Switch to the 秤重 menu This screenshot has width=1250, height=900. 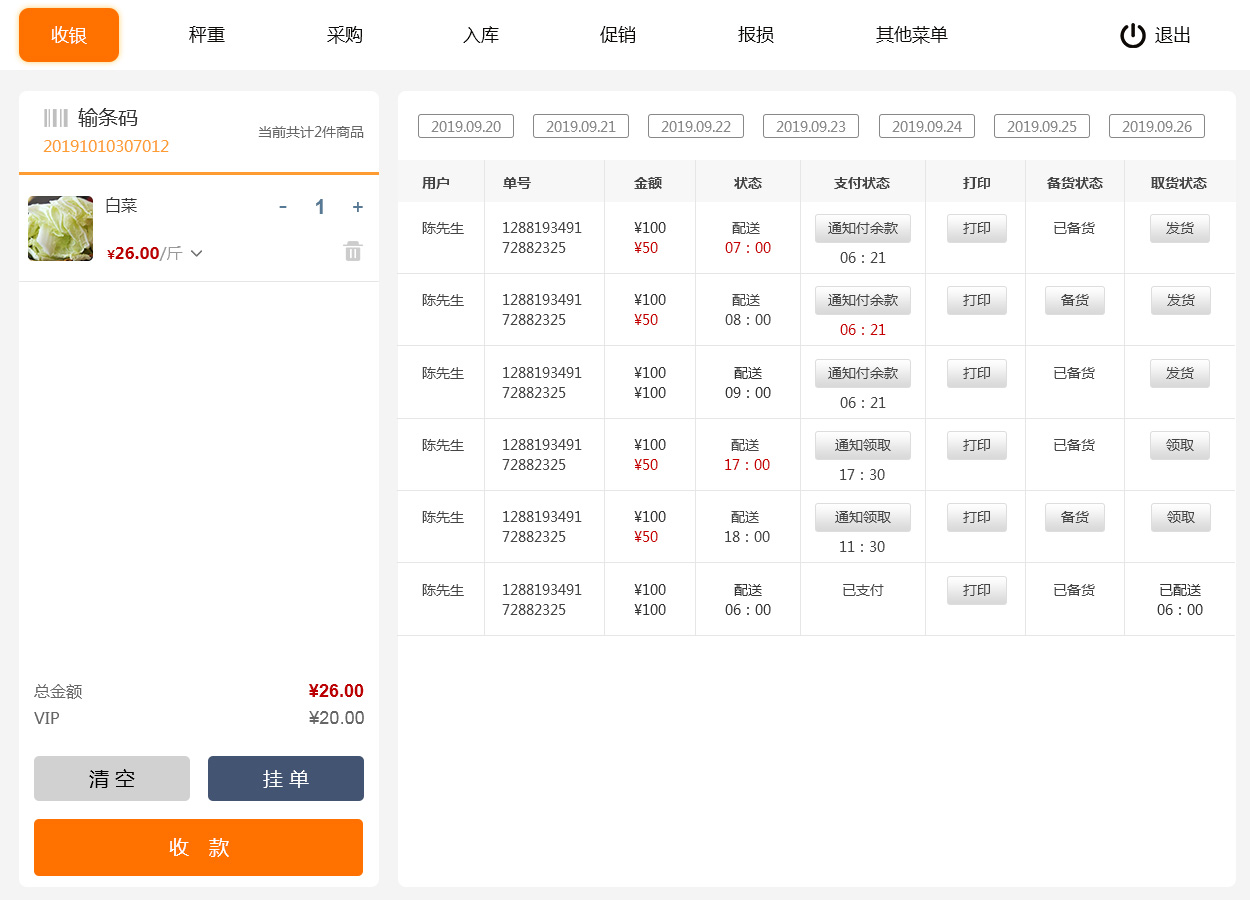click(207, 35)
